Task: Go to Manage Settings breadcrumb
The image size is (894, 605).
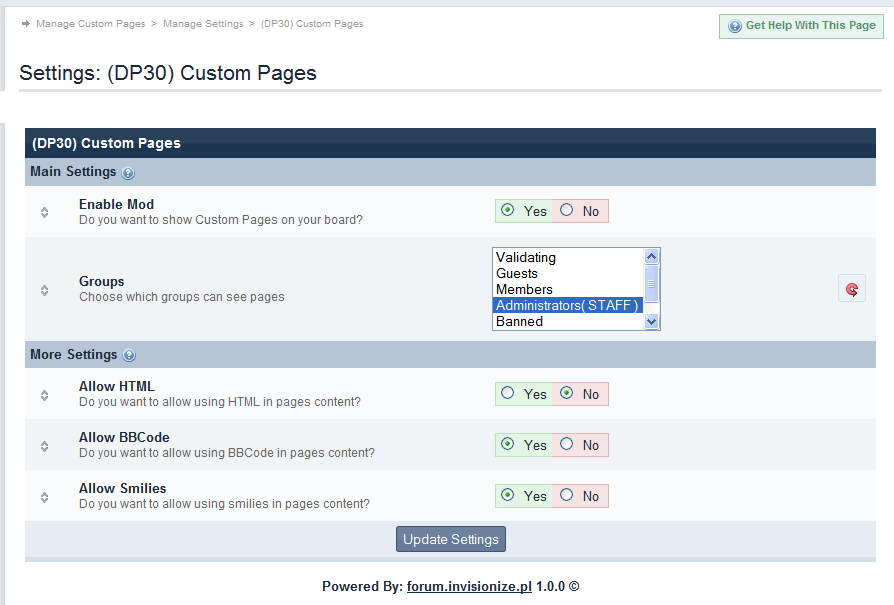Action: (x=203, y=24)
